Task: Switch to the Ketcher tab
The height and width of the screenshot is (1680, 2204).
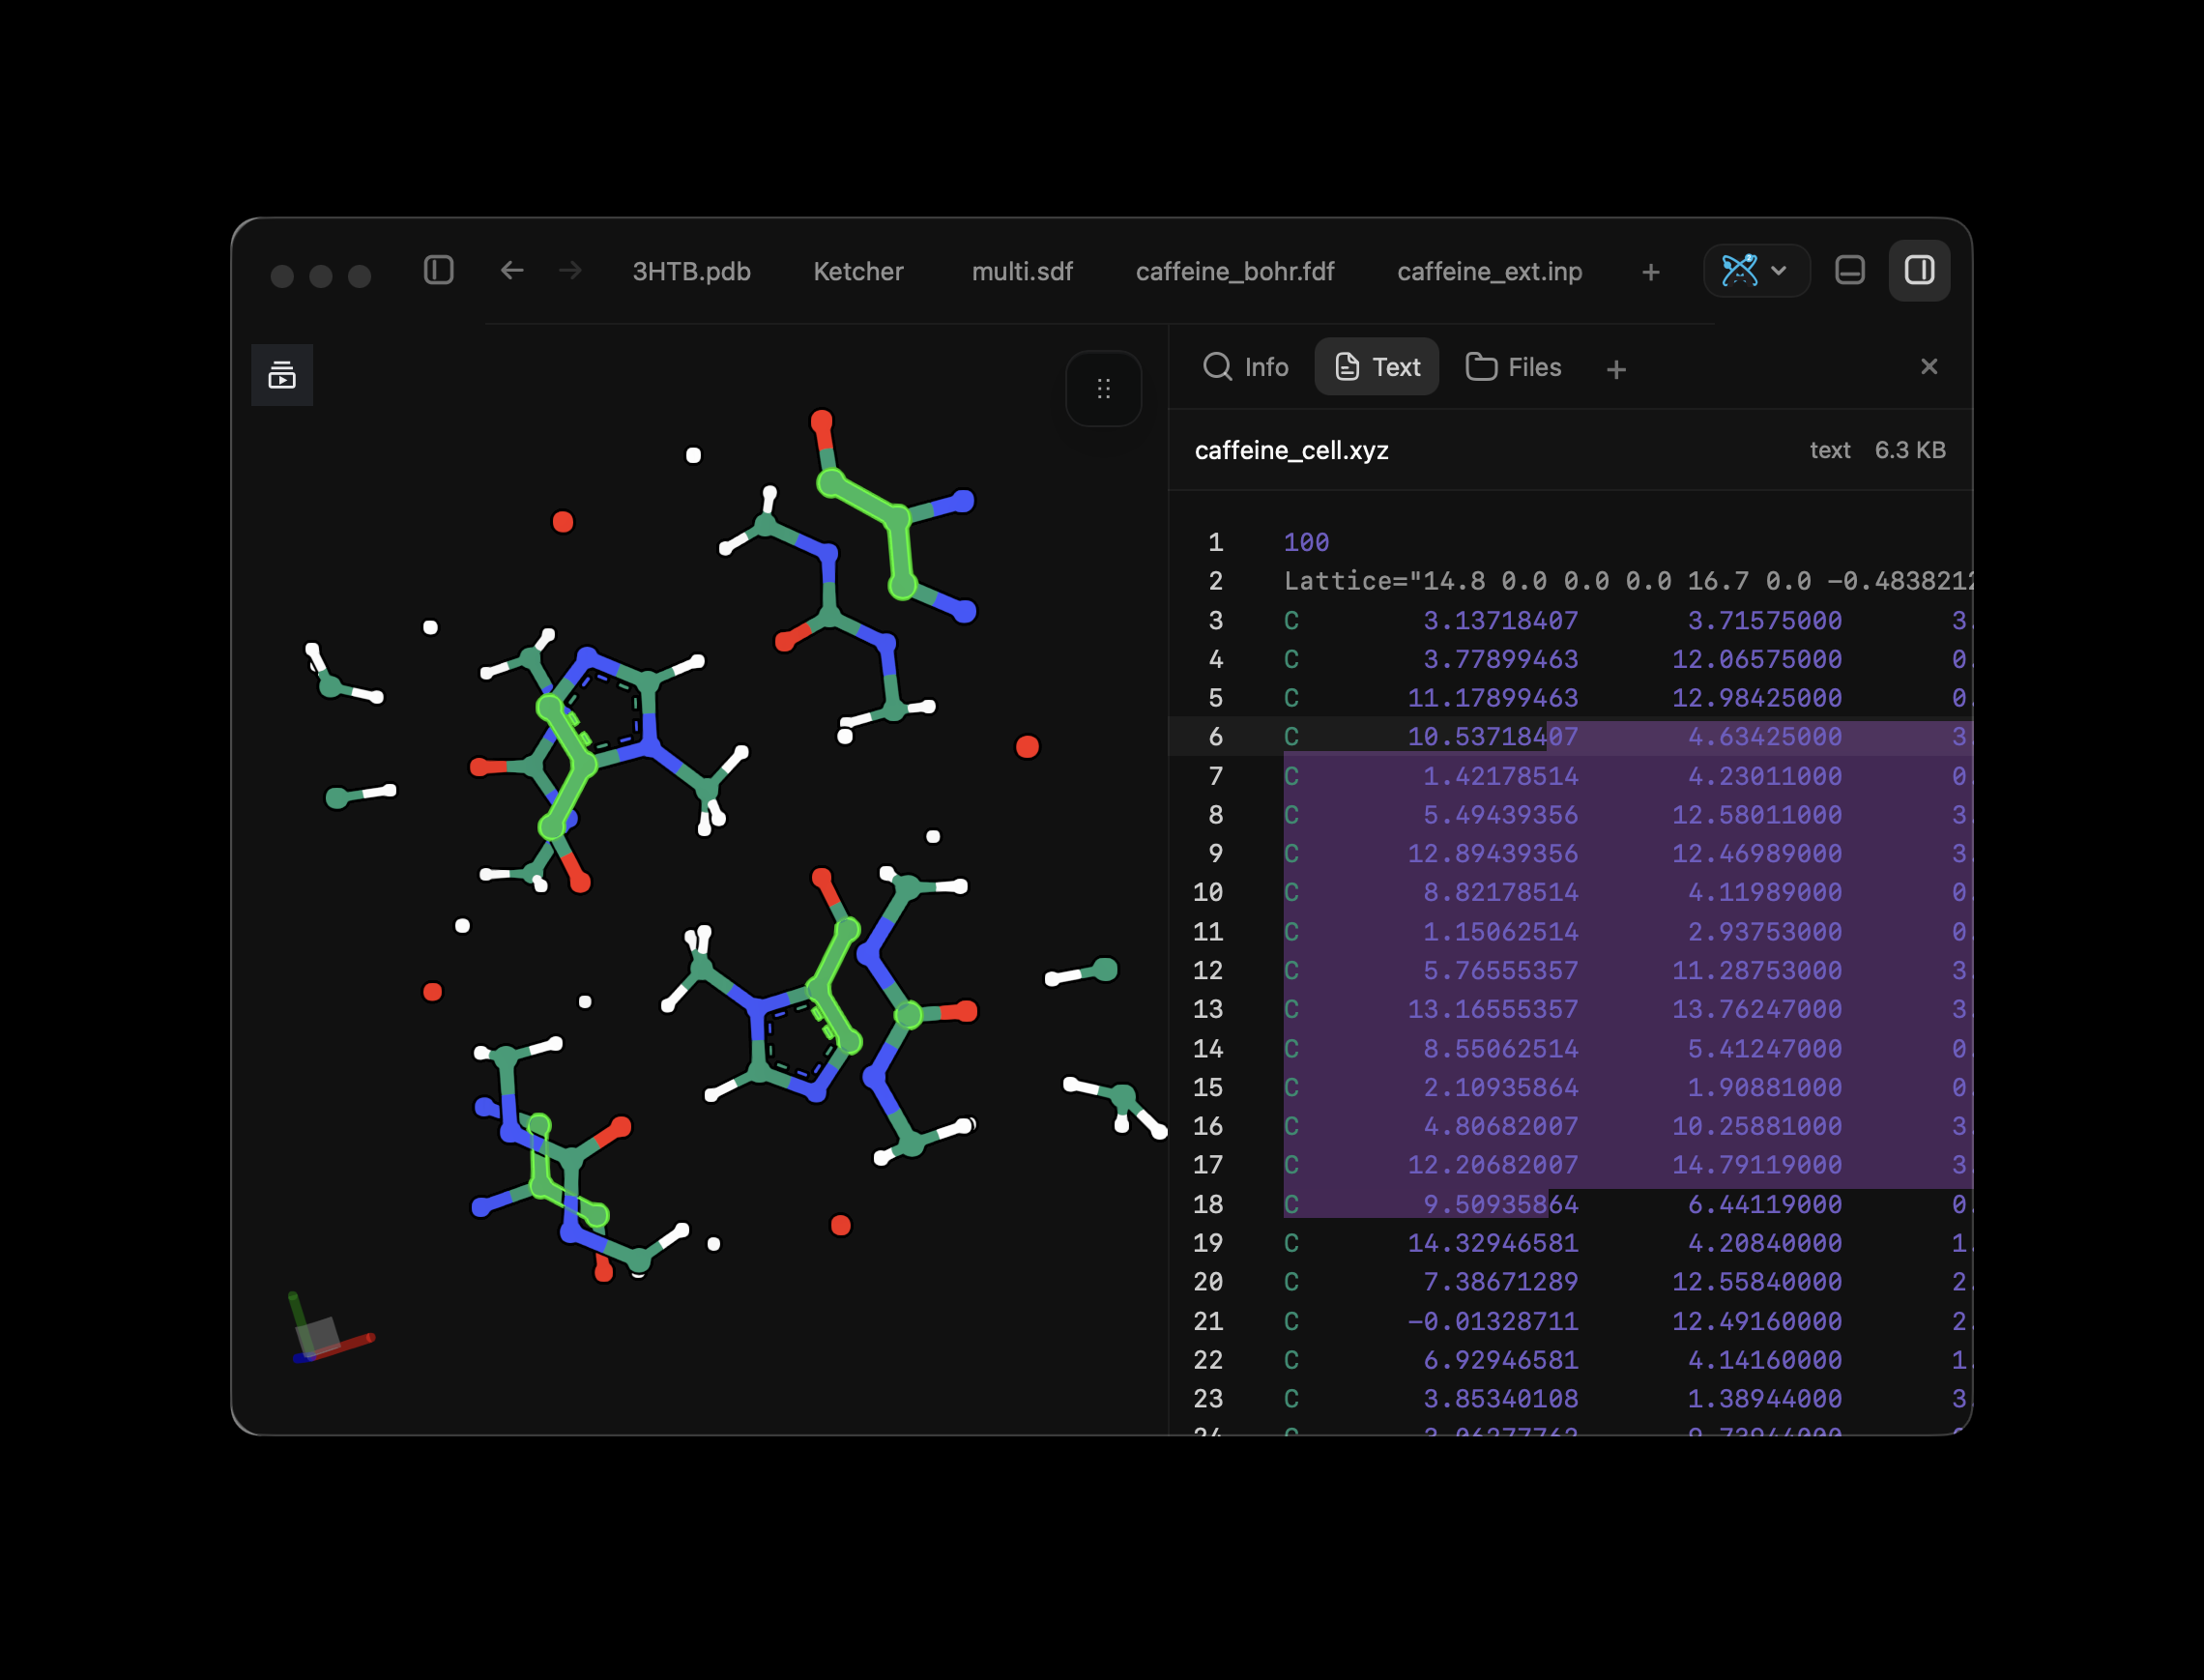Action: pos(858,271)
